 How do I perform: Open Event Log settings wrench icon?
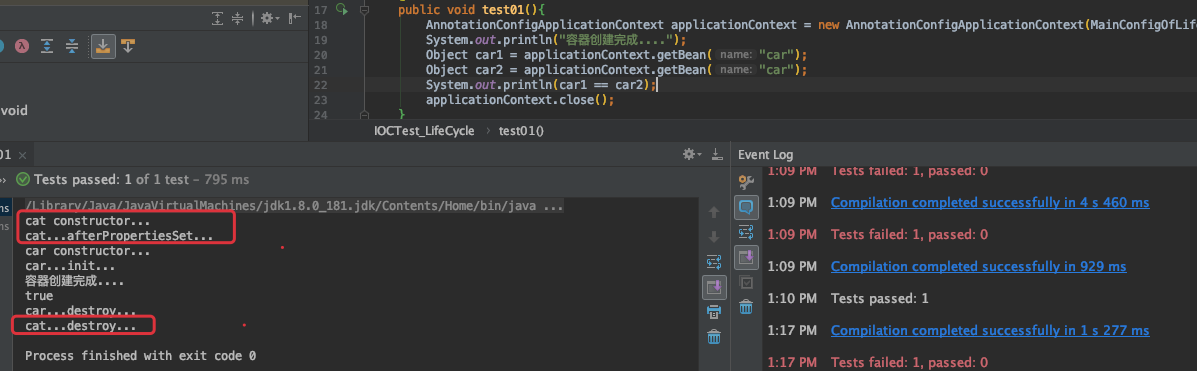(x=747, y=182)
